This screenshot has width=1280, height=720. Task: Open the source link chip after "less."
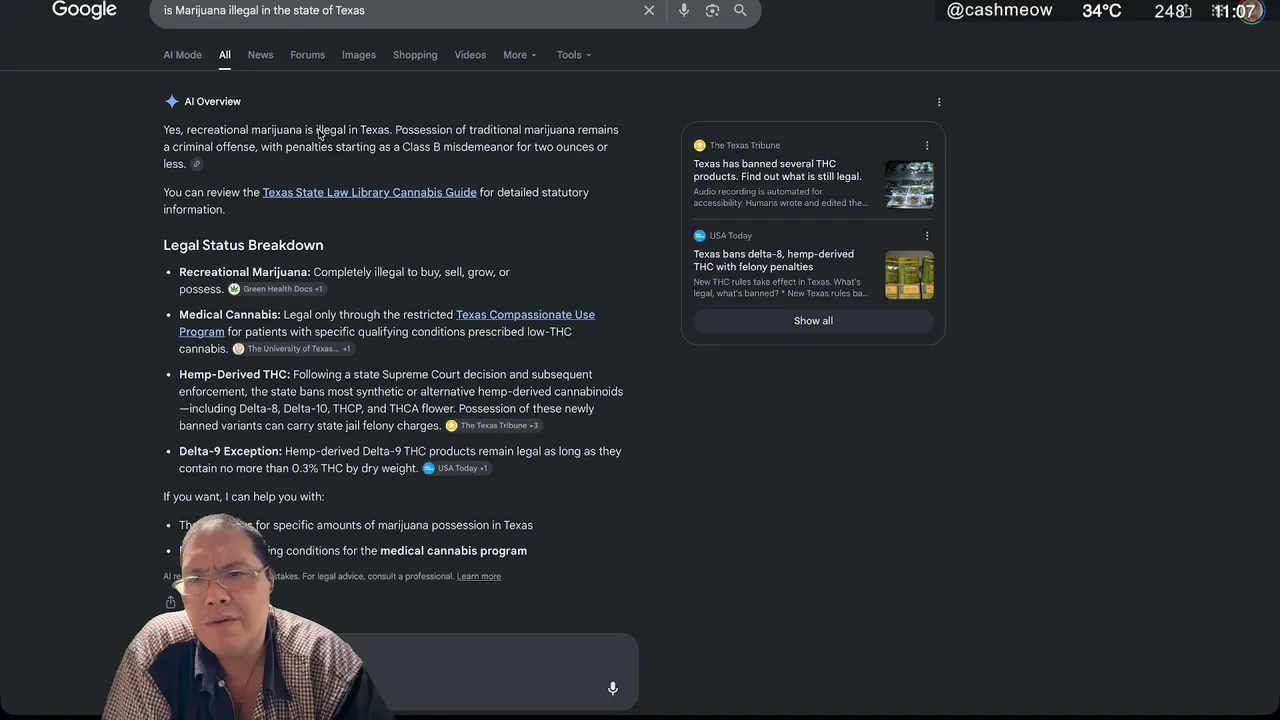196,164
